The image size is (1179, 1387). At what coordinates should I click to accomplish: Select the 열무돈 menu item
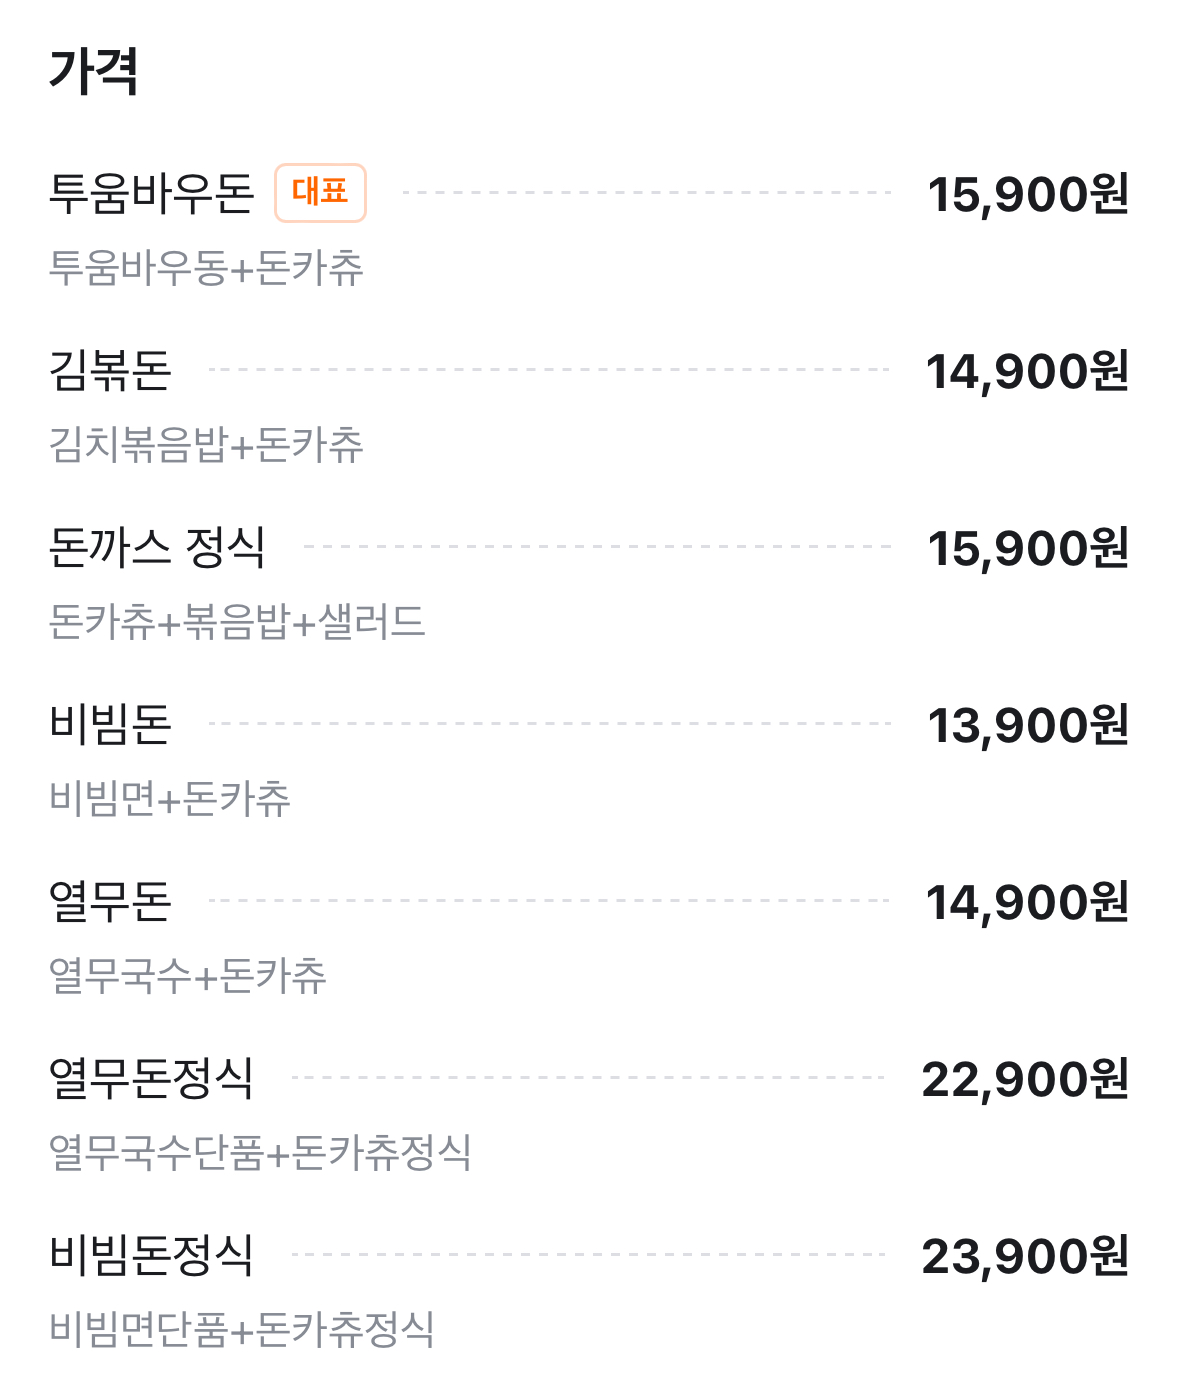[110, 901]
